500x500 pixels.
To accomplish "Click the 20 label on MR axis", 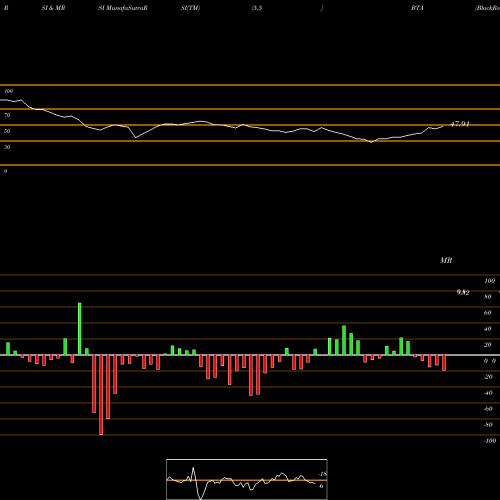I will click(x=488, y=345).
